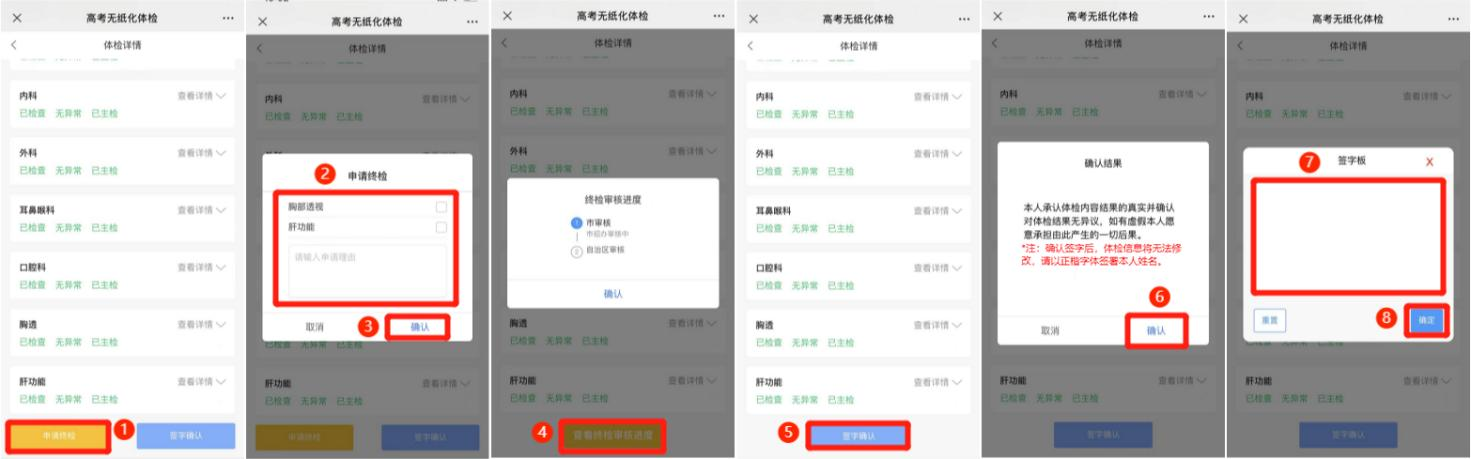
Task: Click the 市审核 step circle icon
Action: pos(576,221)
